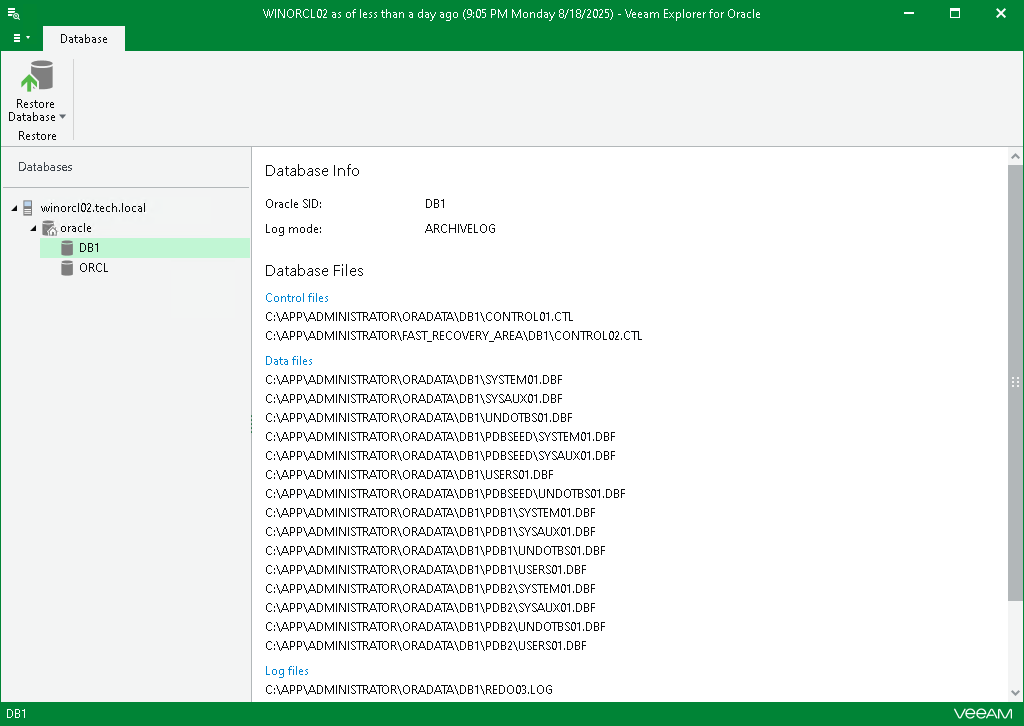
Task: Open the main hamburger menu
Action: 20,38
